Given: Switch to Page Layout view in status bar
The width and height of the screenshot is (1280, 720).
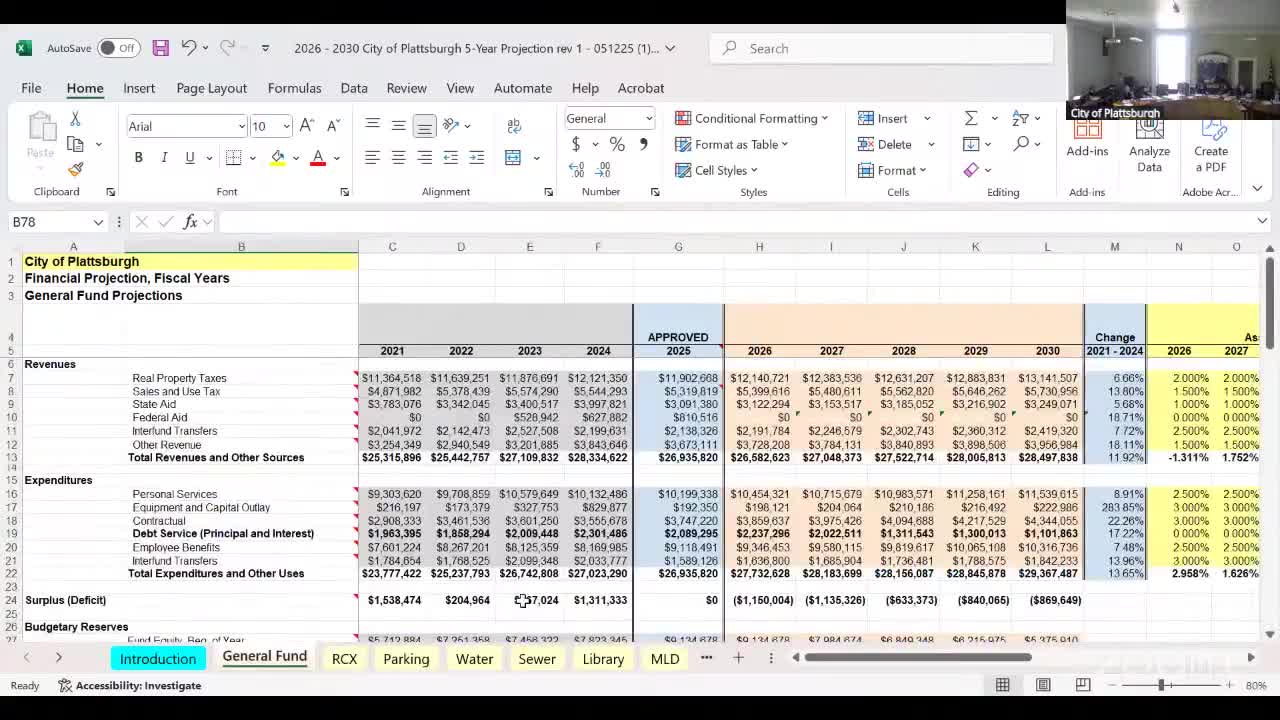Looking at the screenshot, I should coord(1043,685).
